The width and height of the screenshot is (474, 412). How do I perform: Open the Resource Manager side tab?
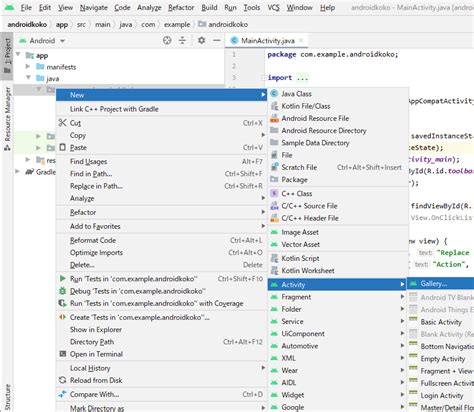pyautogui.click(x=7, y=118)
